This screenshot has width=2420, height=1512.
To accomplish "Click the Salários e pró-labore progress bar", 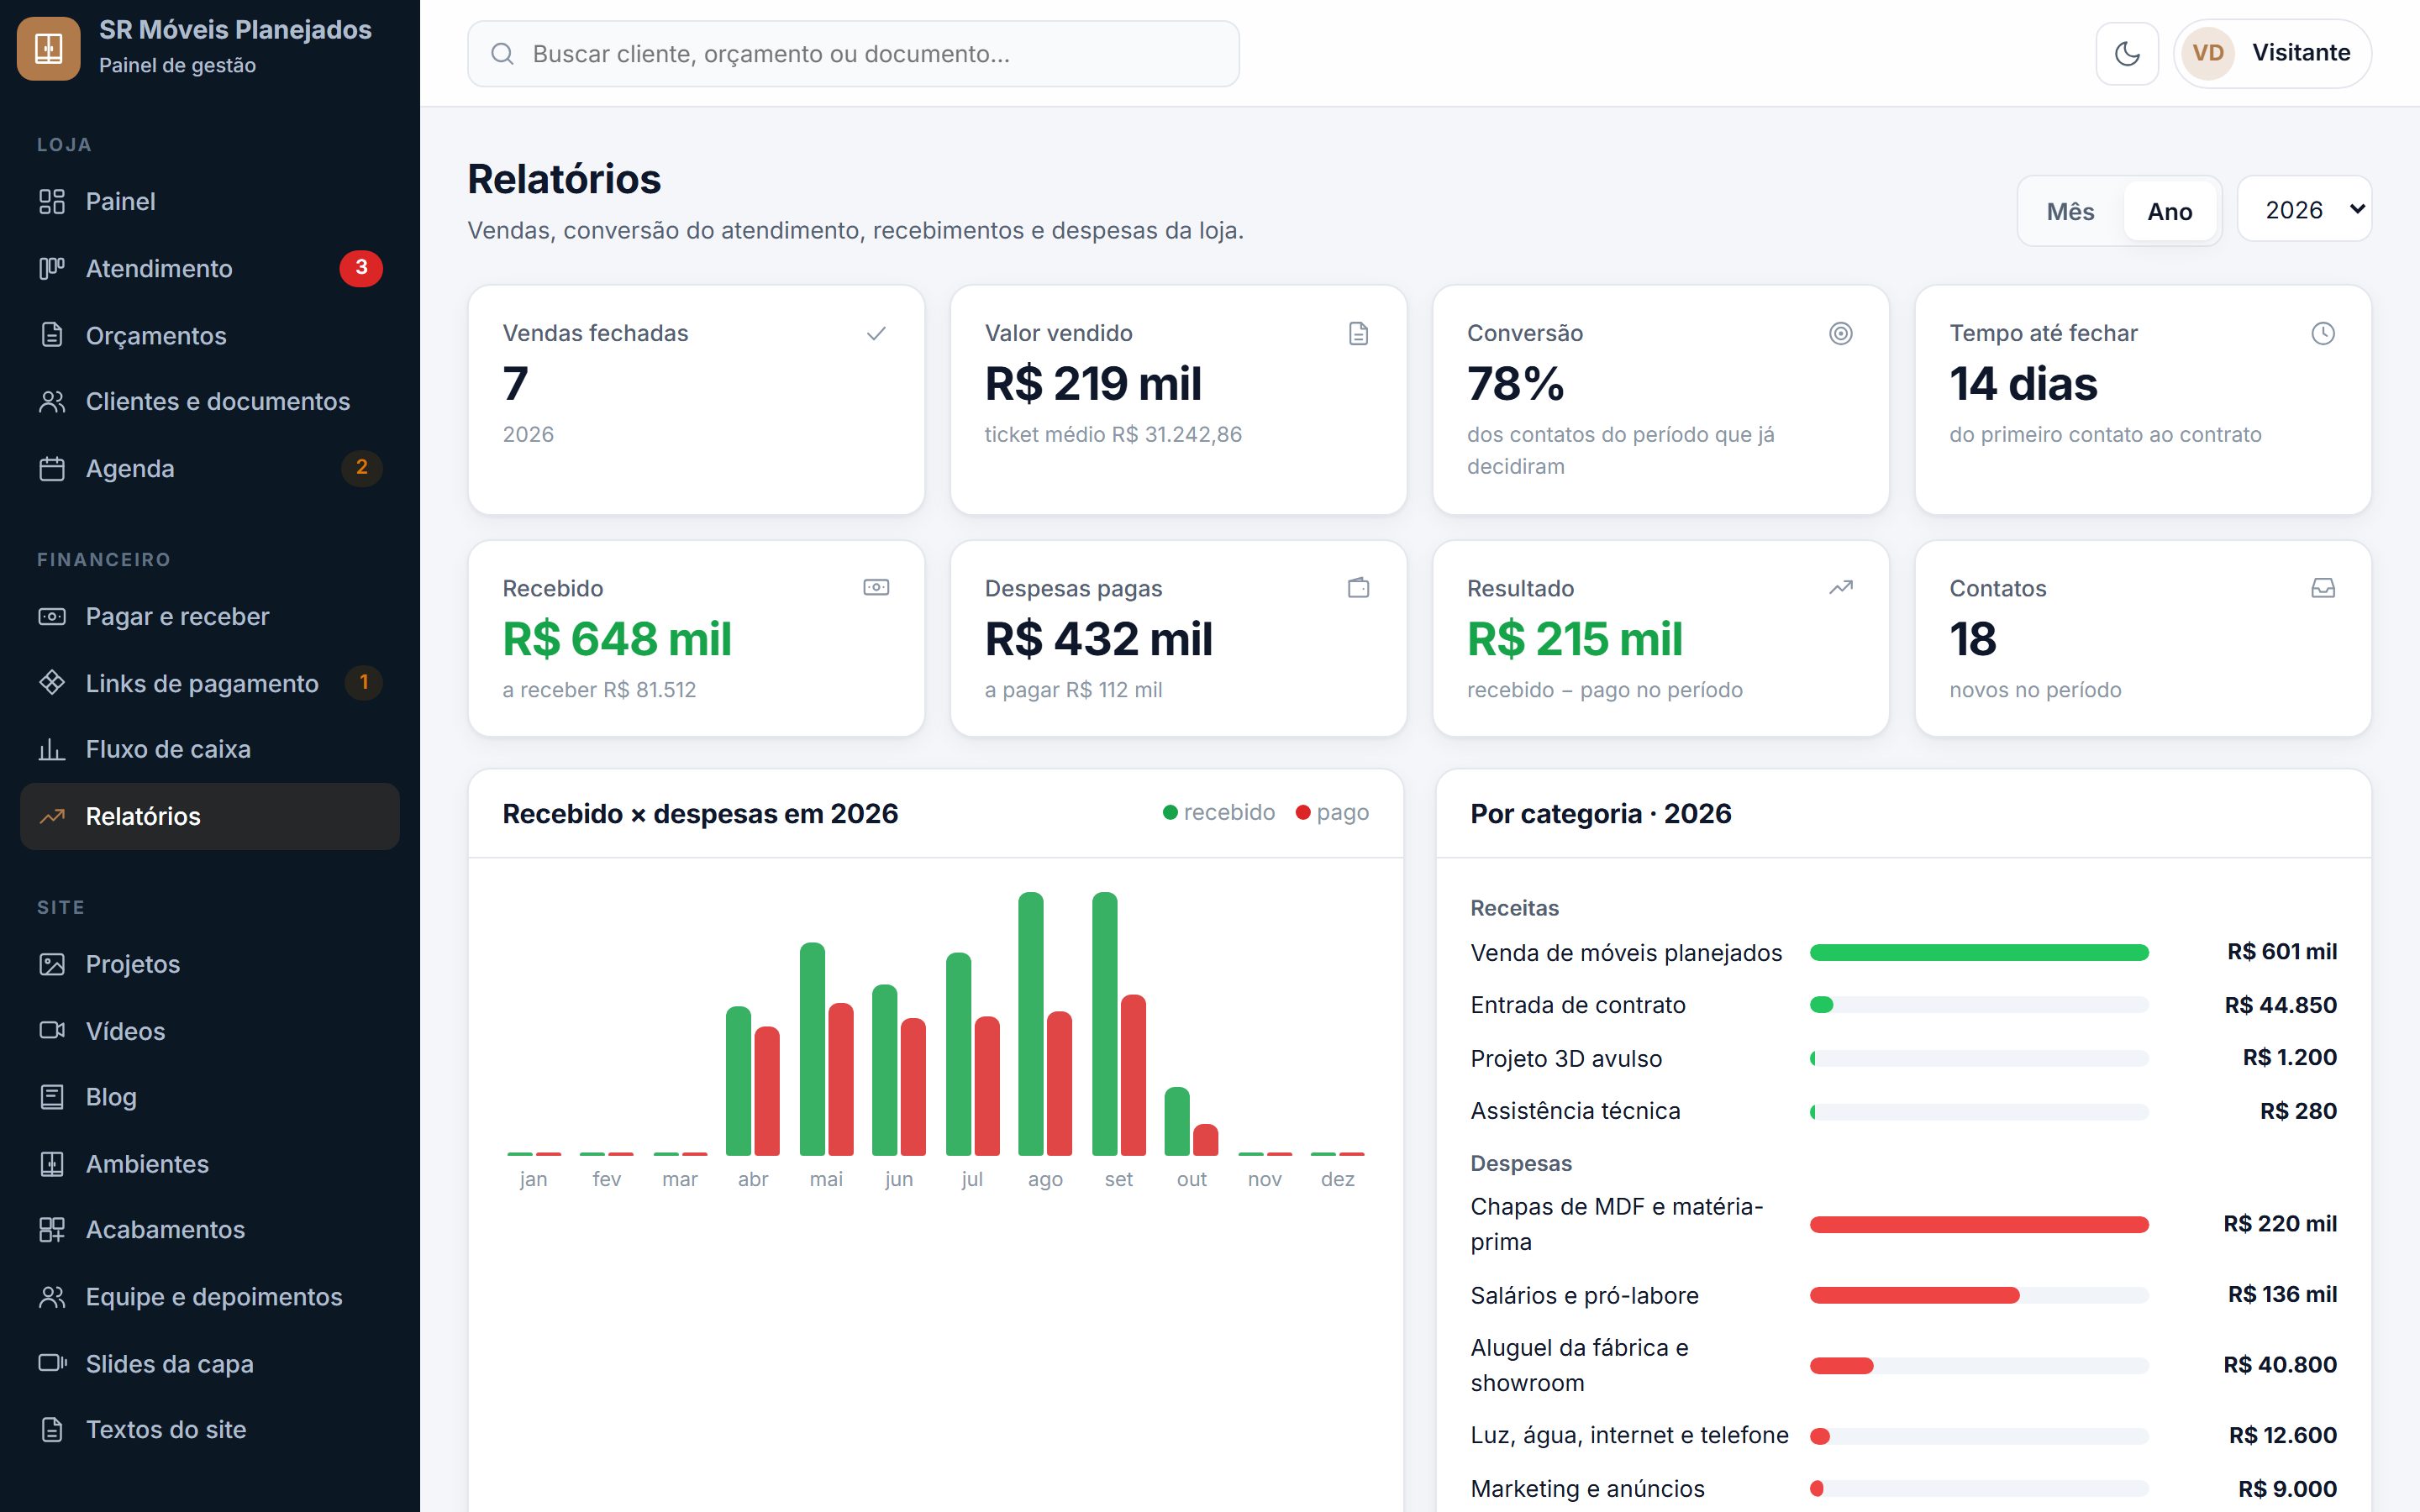I will click(1978, 1295).
